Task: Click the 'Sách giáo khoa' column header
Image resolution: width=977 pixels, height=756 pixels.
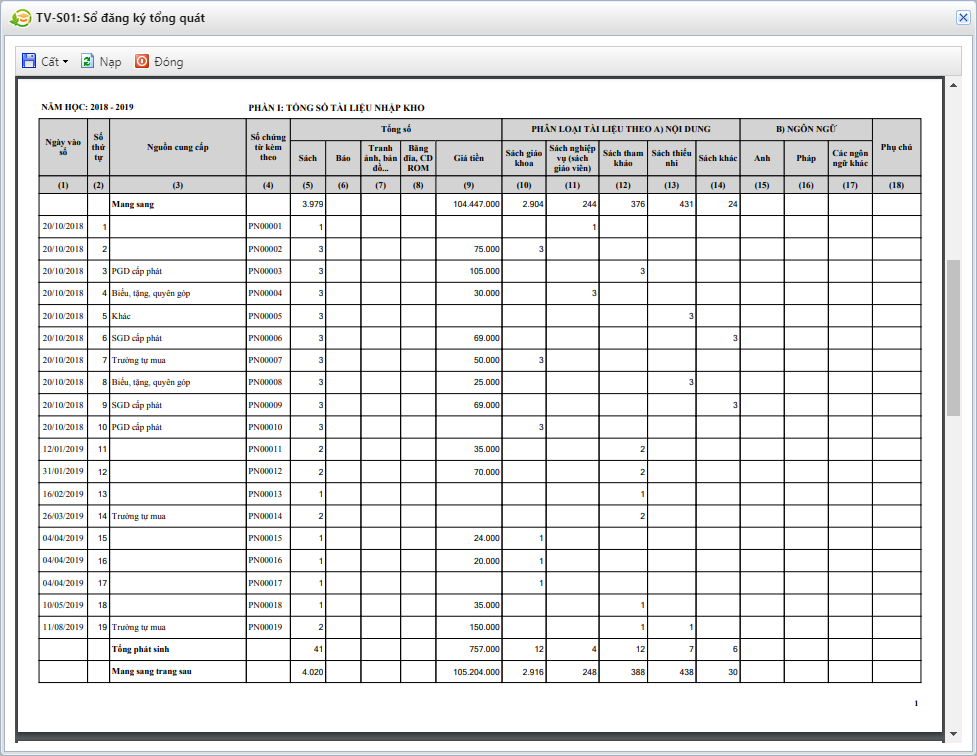Action: (523, 158)
